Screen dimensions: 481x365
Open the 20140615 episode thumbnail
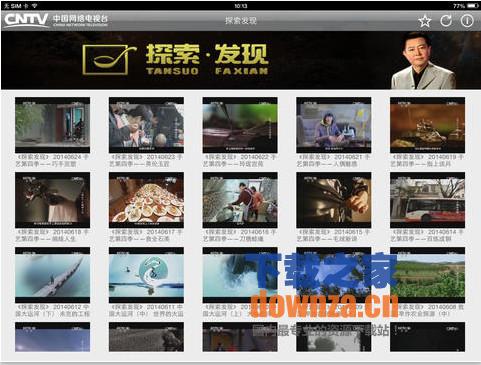click(334, 200)
